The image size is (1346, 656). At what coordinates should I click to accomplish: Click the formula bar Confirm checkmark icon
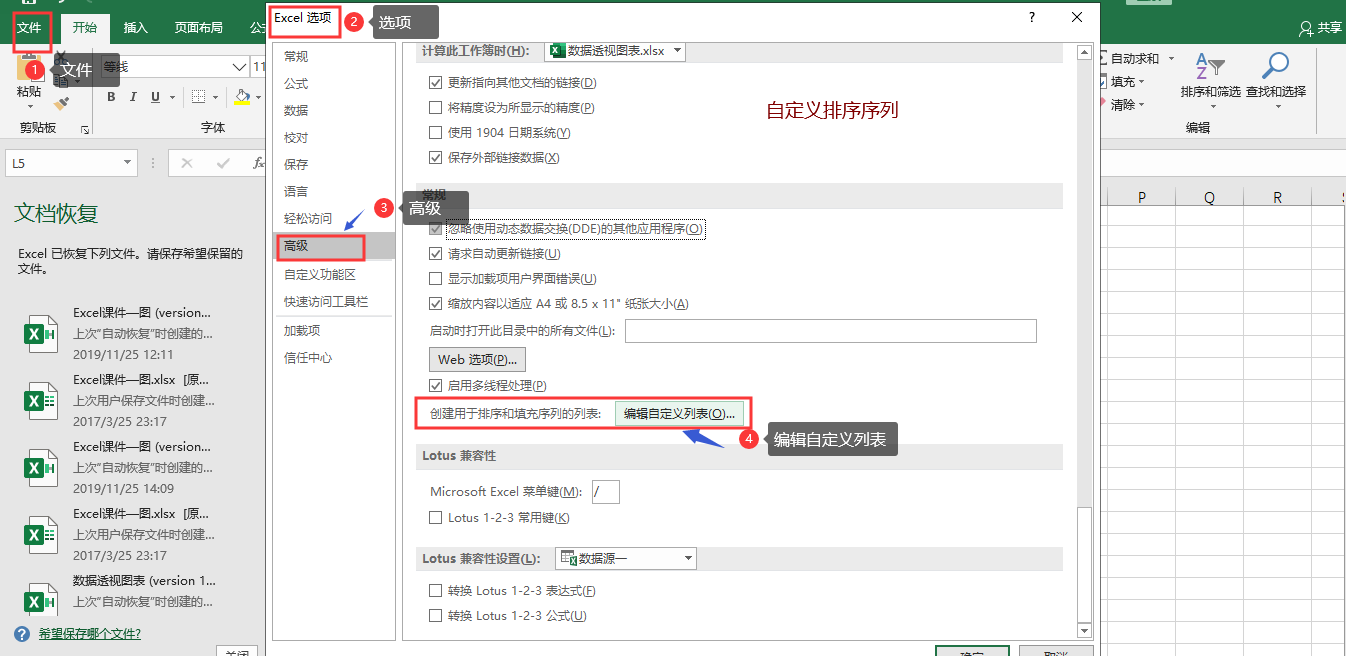[222, 163]
